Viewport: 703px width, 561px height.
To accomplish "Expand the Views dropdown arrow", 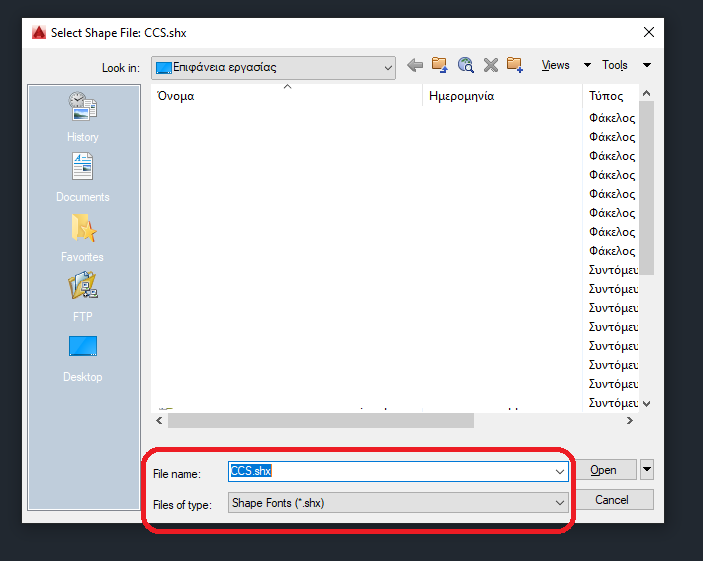I will coord(587,65).
